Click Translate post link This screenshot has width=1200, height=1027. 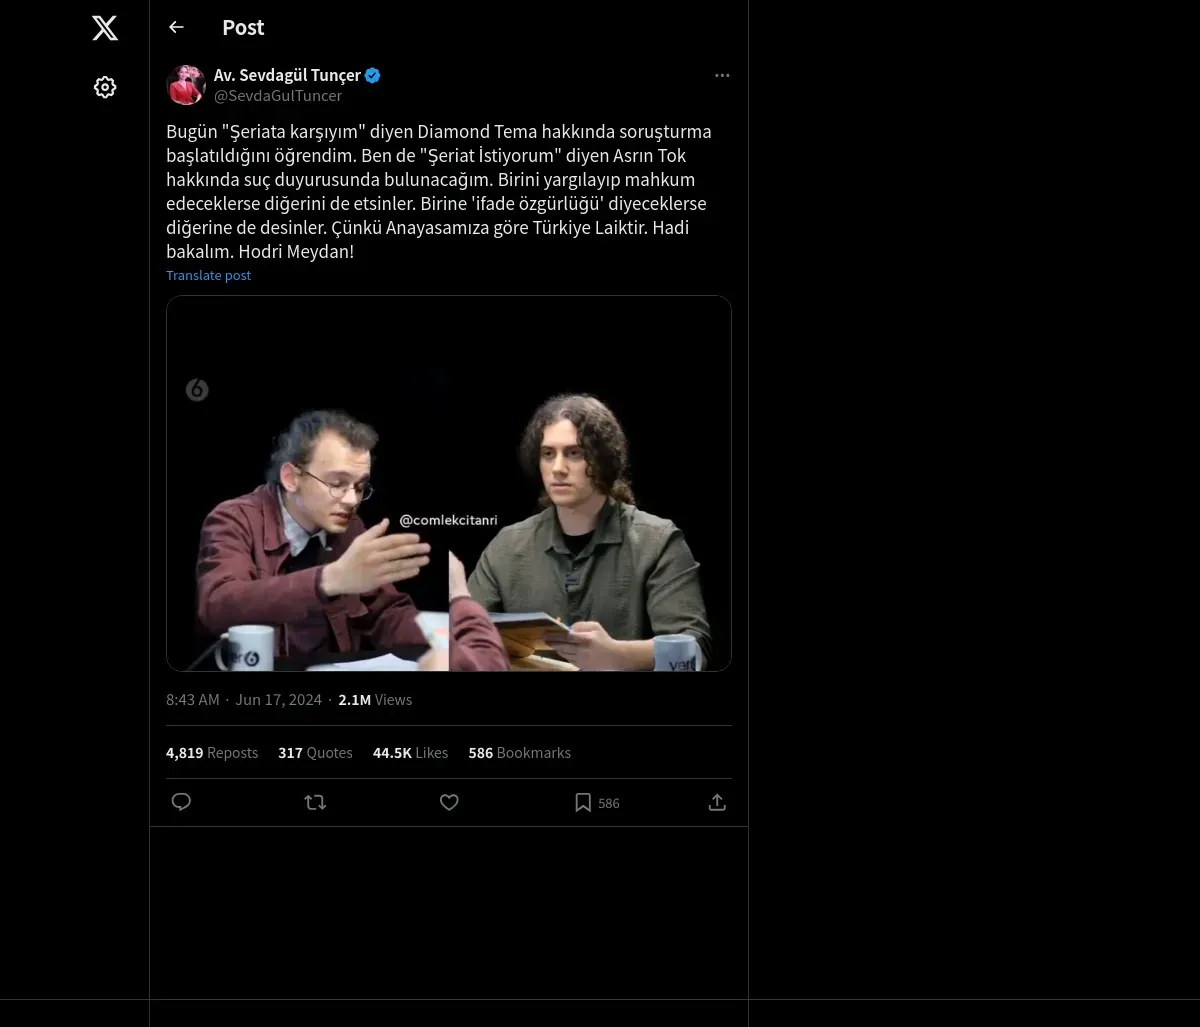click(x=208, y=275)
